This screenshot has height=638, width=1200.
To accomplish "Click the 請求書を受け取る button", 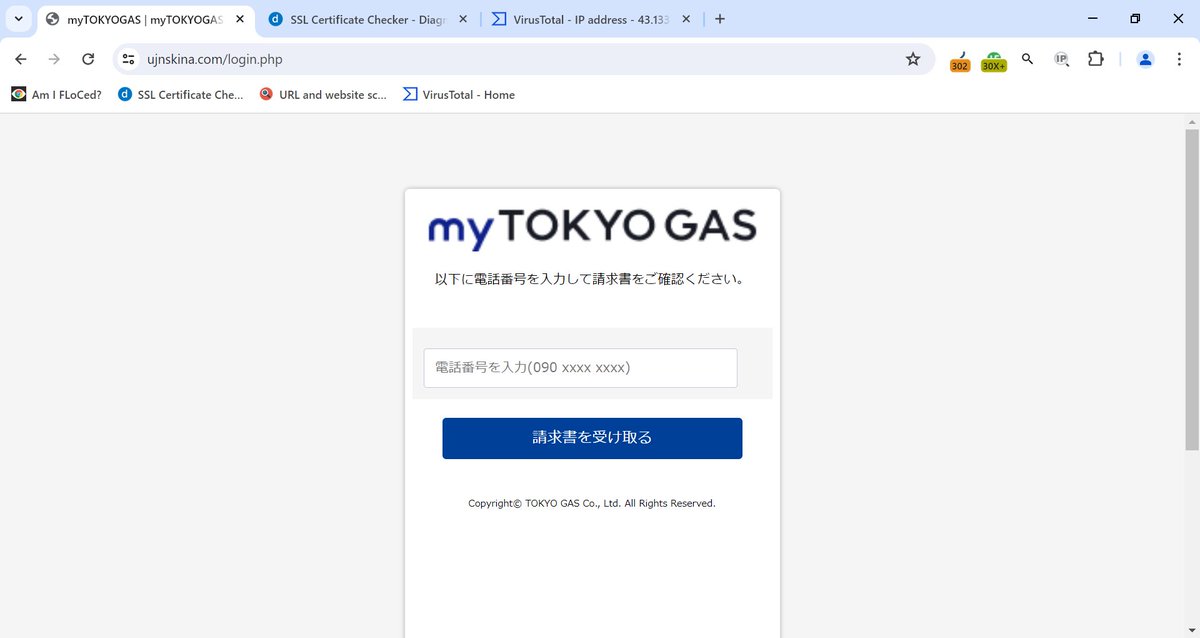I will click(592, 438).
